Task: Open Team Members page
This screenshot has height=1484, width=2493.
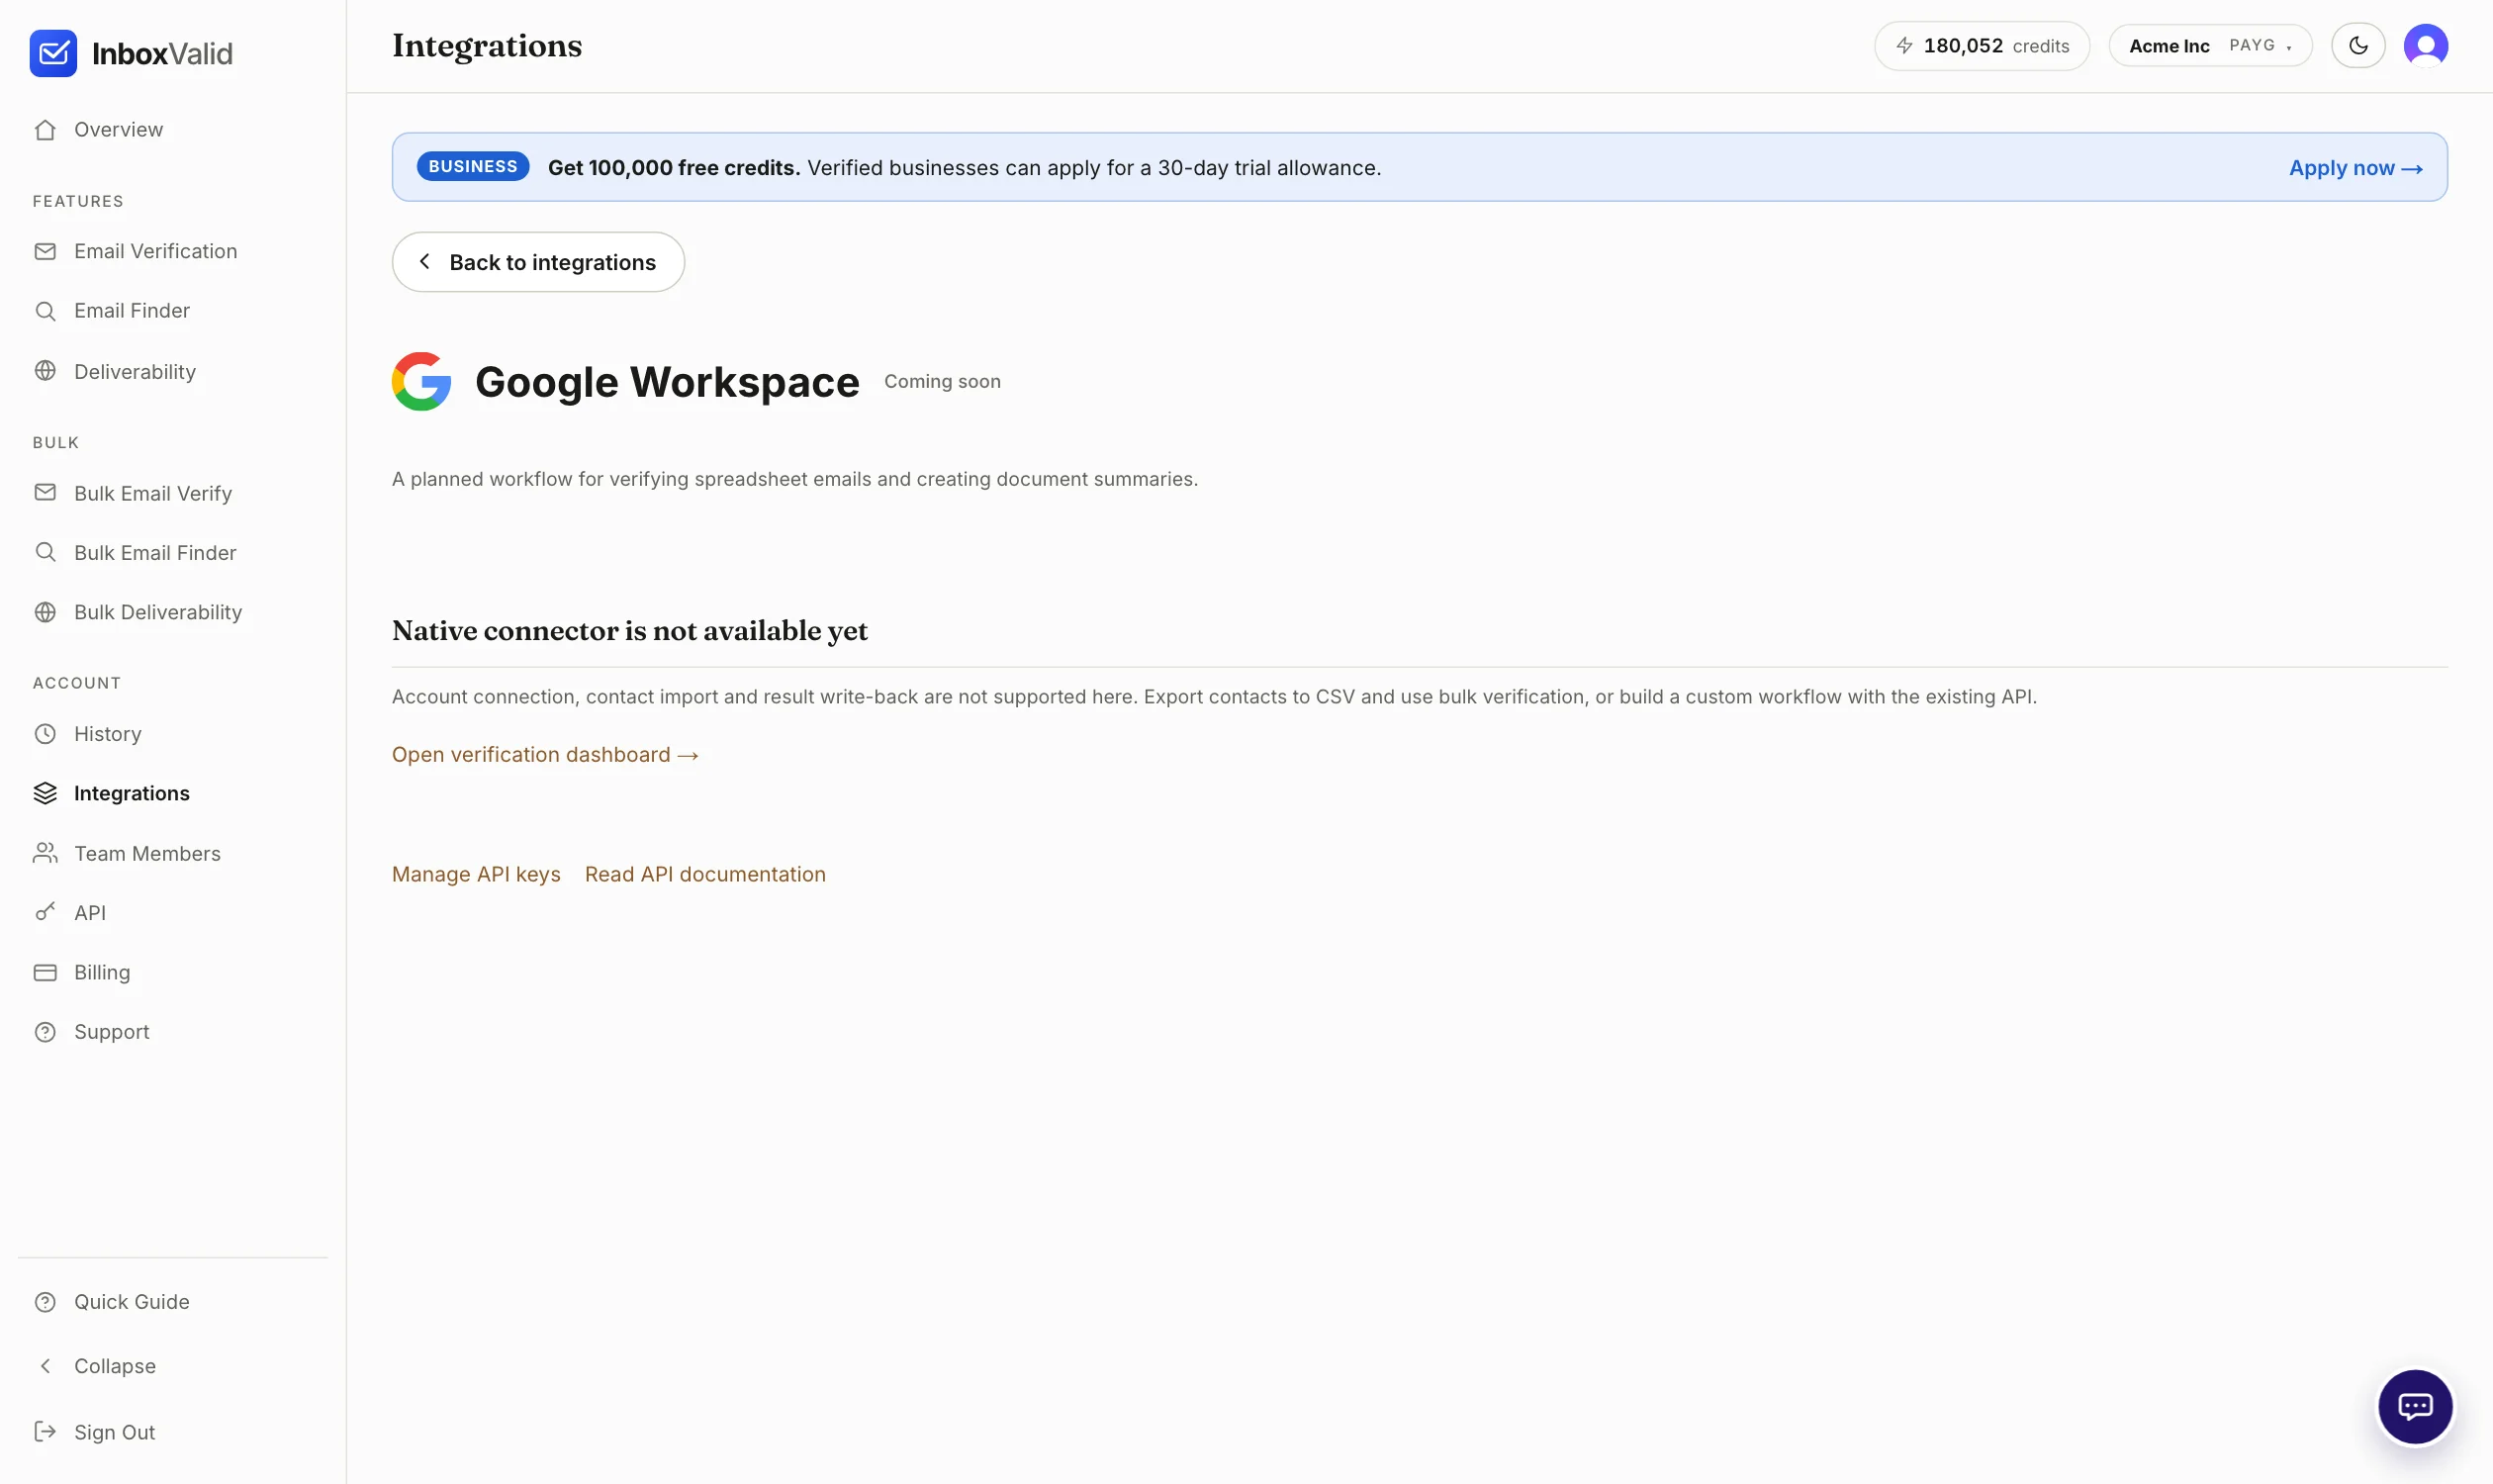Action: tap(147, 853)
